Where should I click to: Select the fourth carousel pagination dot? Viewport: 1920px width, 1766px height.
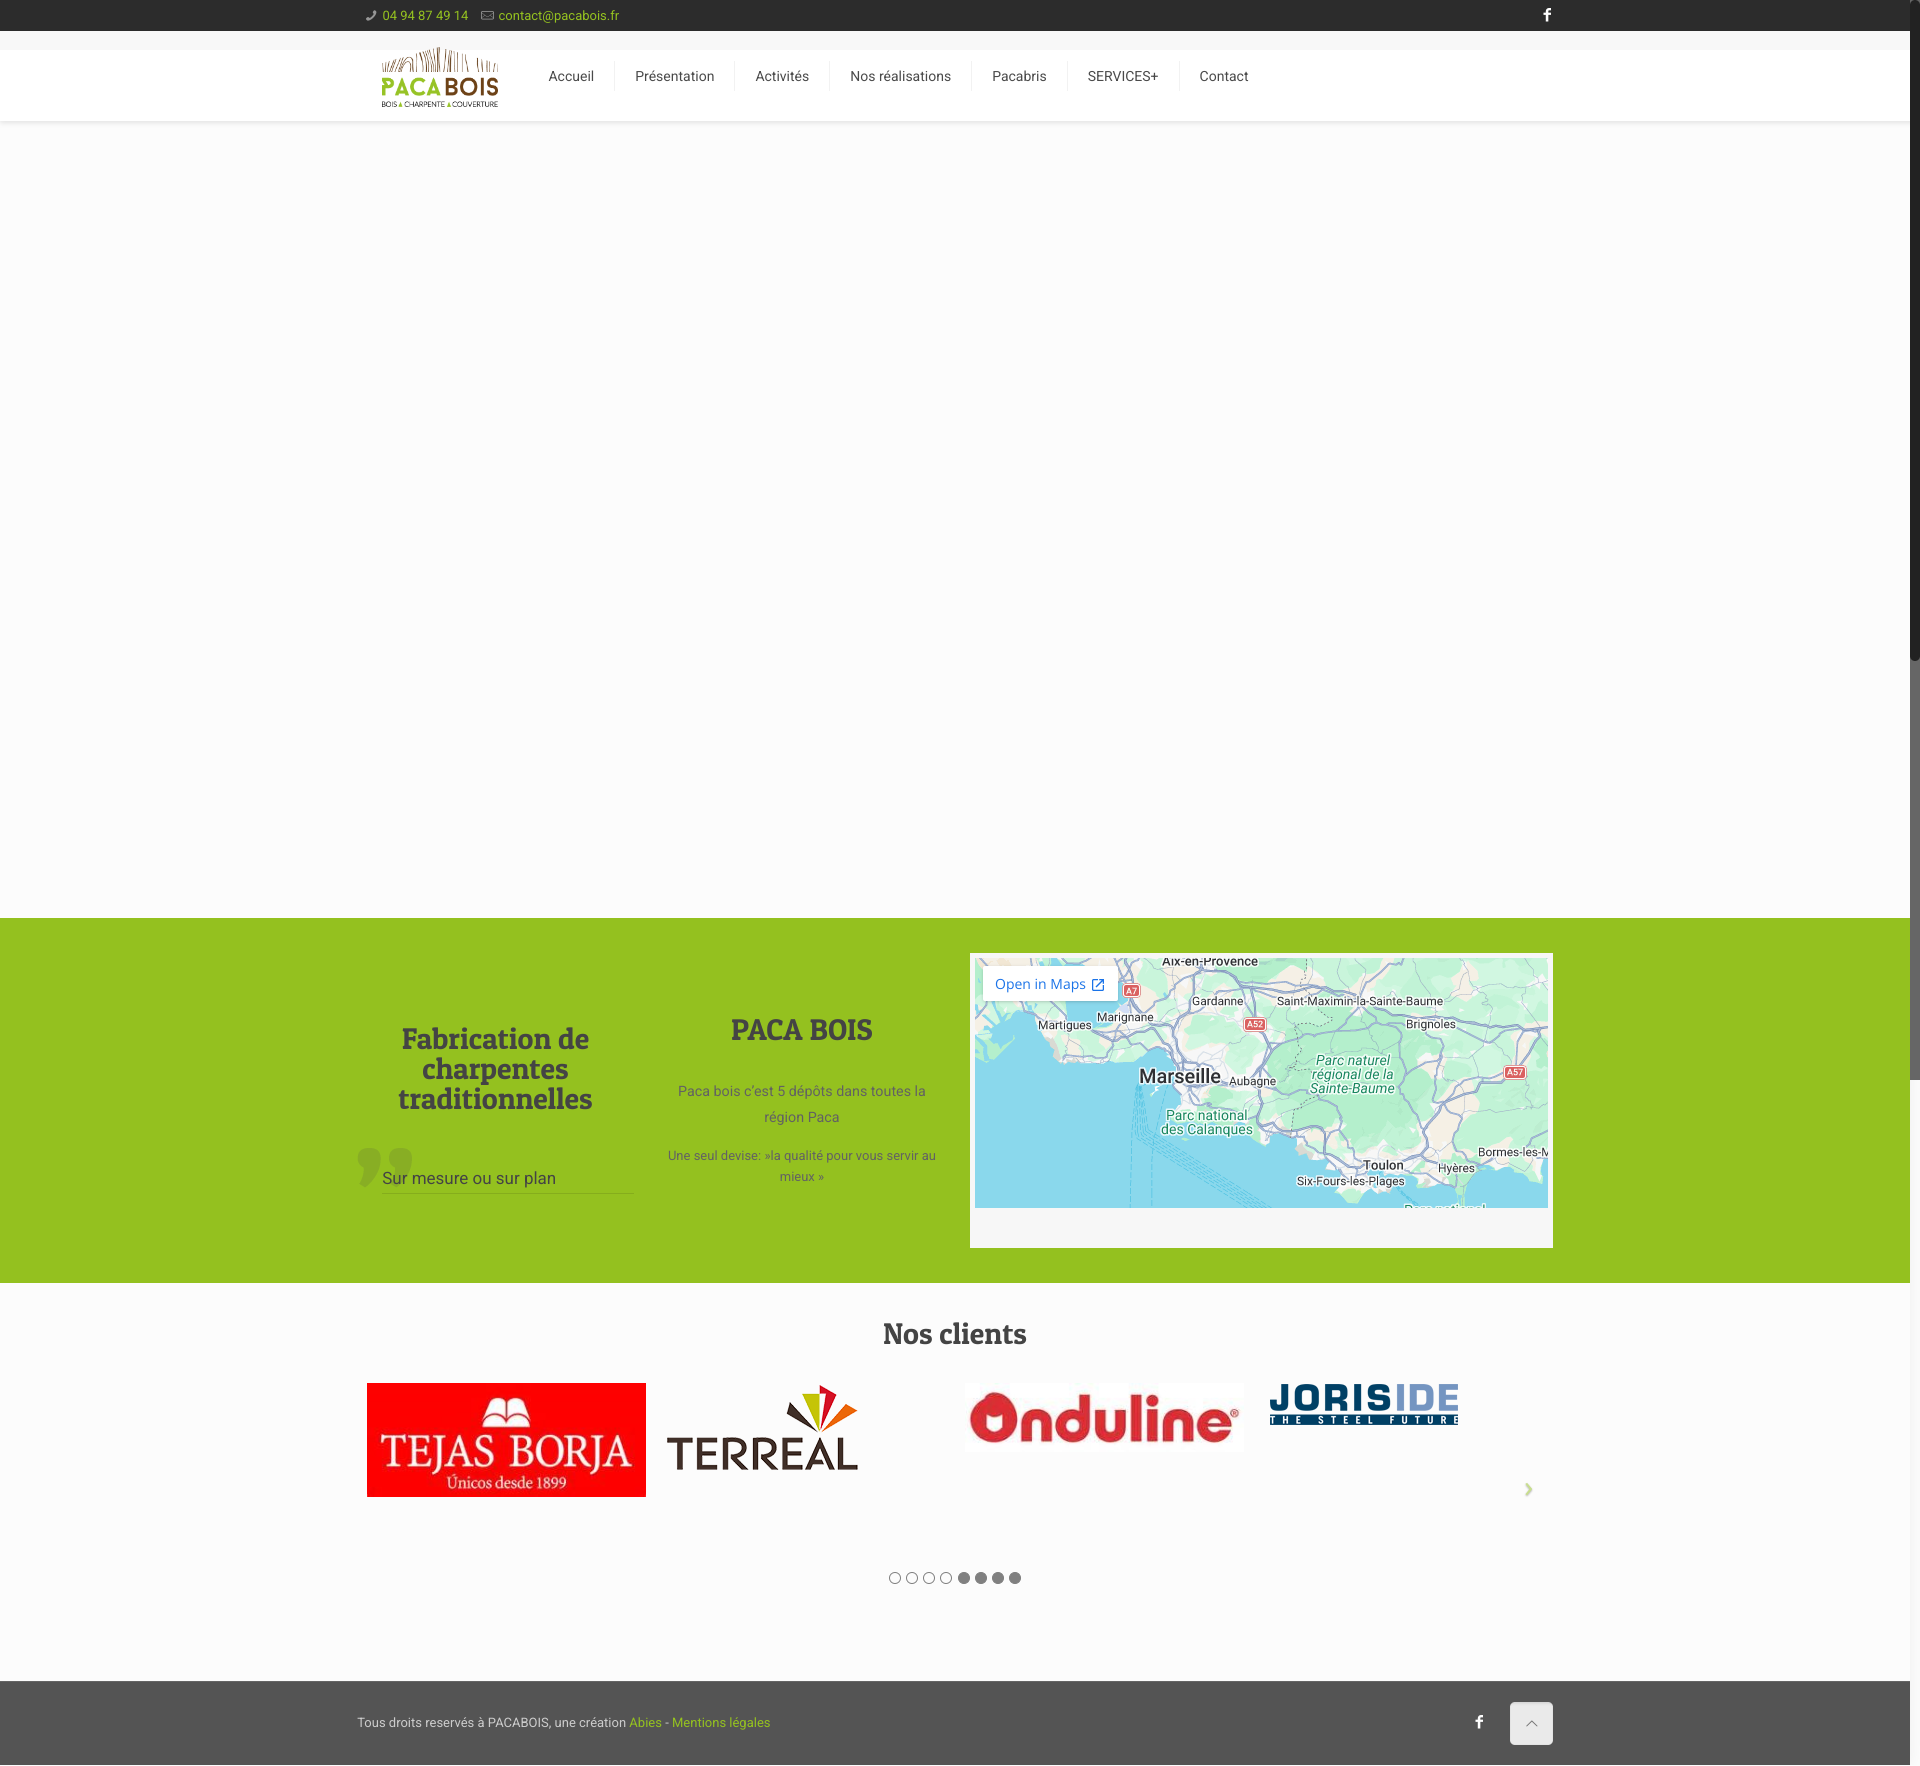click(946, 1578)
